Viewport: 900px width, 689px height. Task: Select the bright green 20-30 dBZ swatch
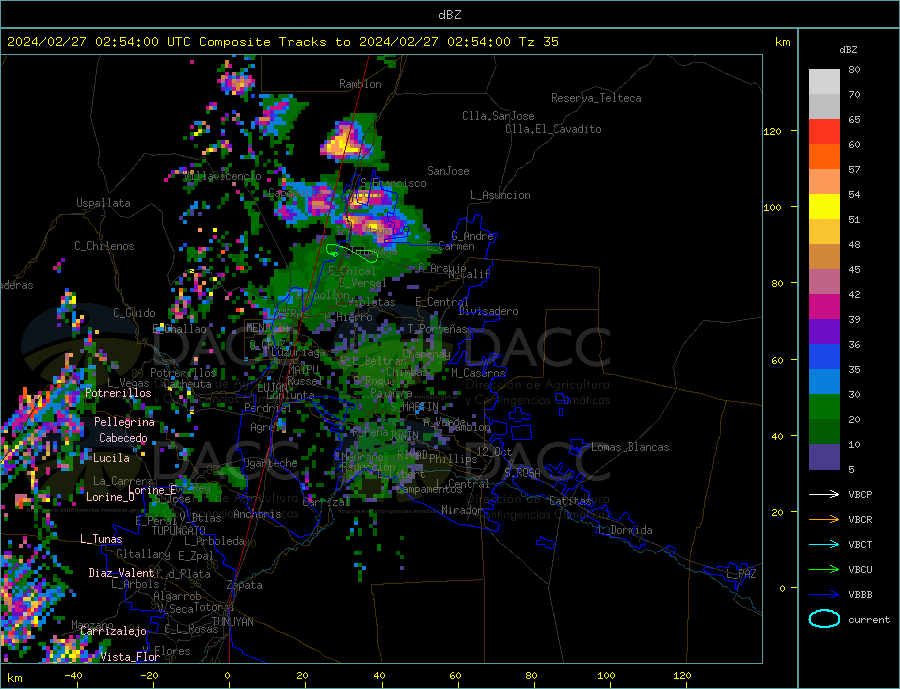pyautogui.click(x=824, y=407)
